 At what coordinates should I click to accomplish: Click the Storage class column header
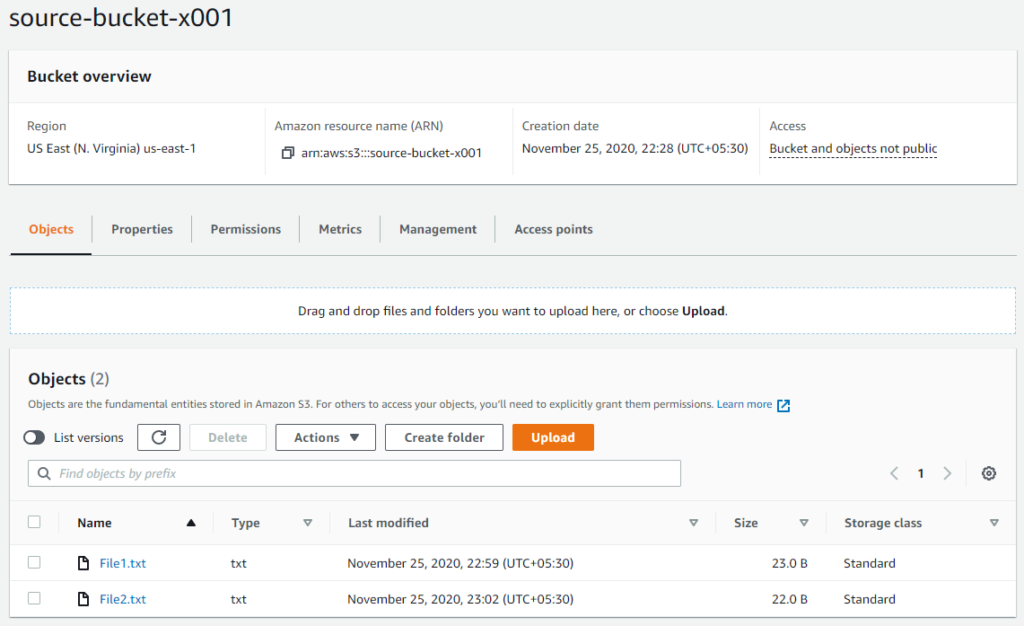point(883,523)
